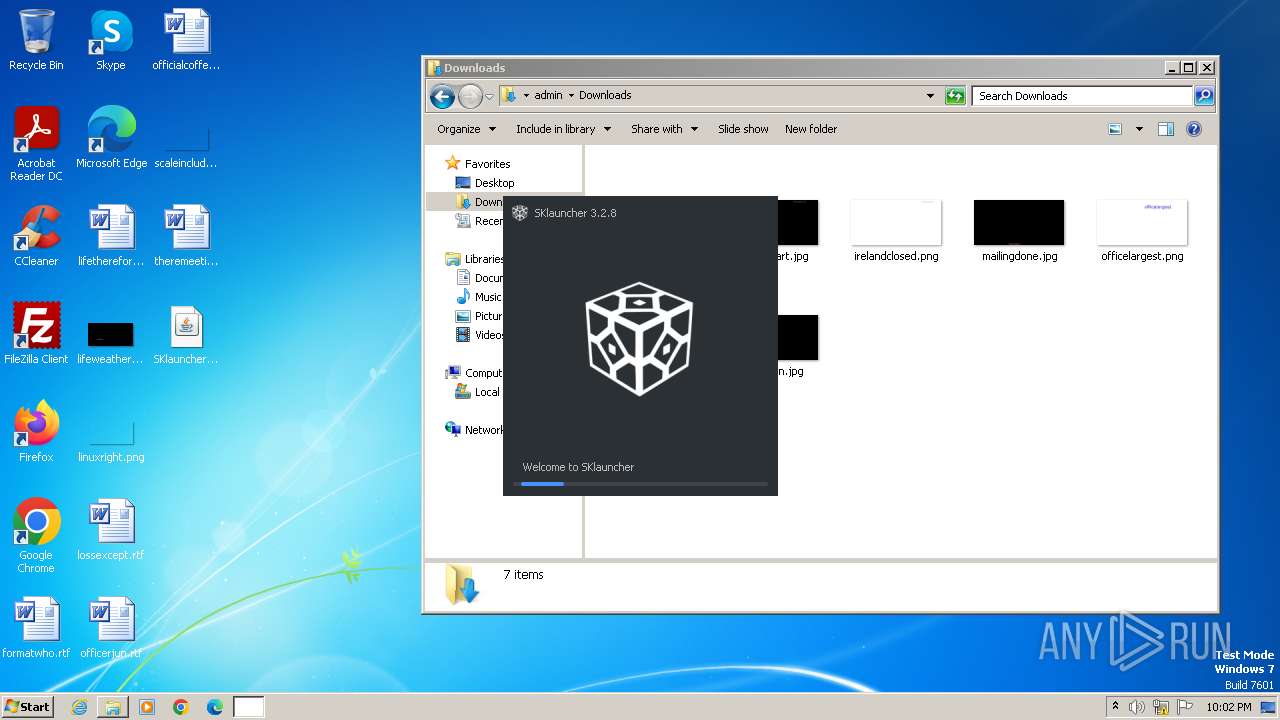Open the Share with menu
Screen dimensions: 1280x720
click(x=664, y=129)
